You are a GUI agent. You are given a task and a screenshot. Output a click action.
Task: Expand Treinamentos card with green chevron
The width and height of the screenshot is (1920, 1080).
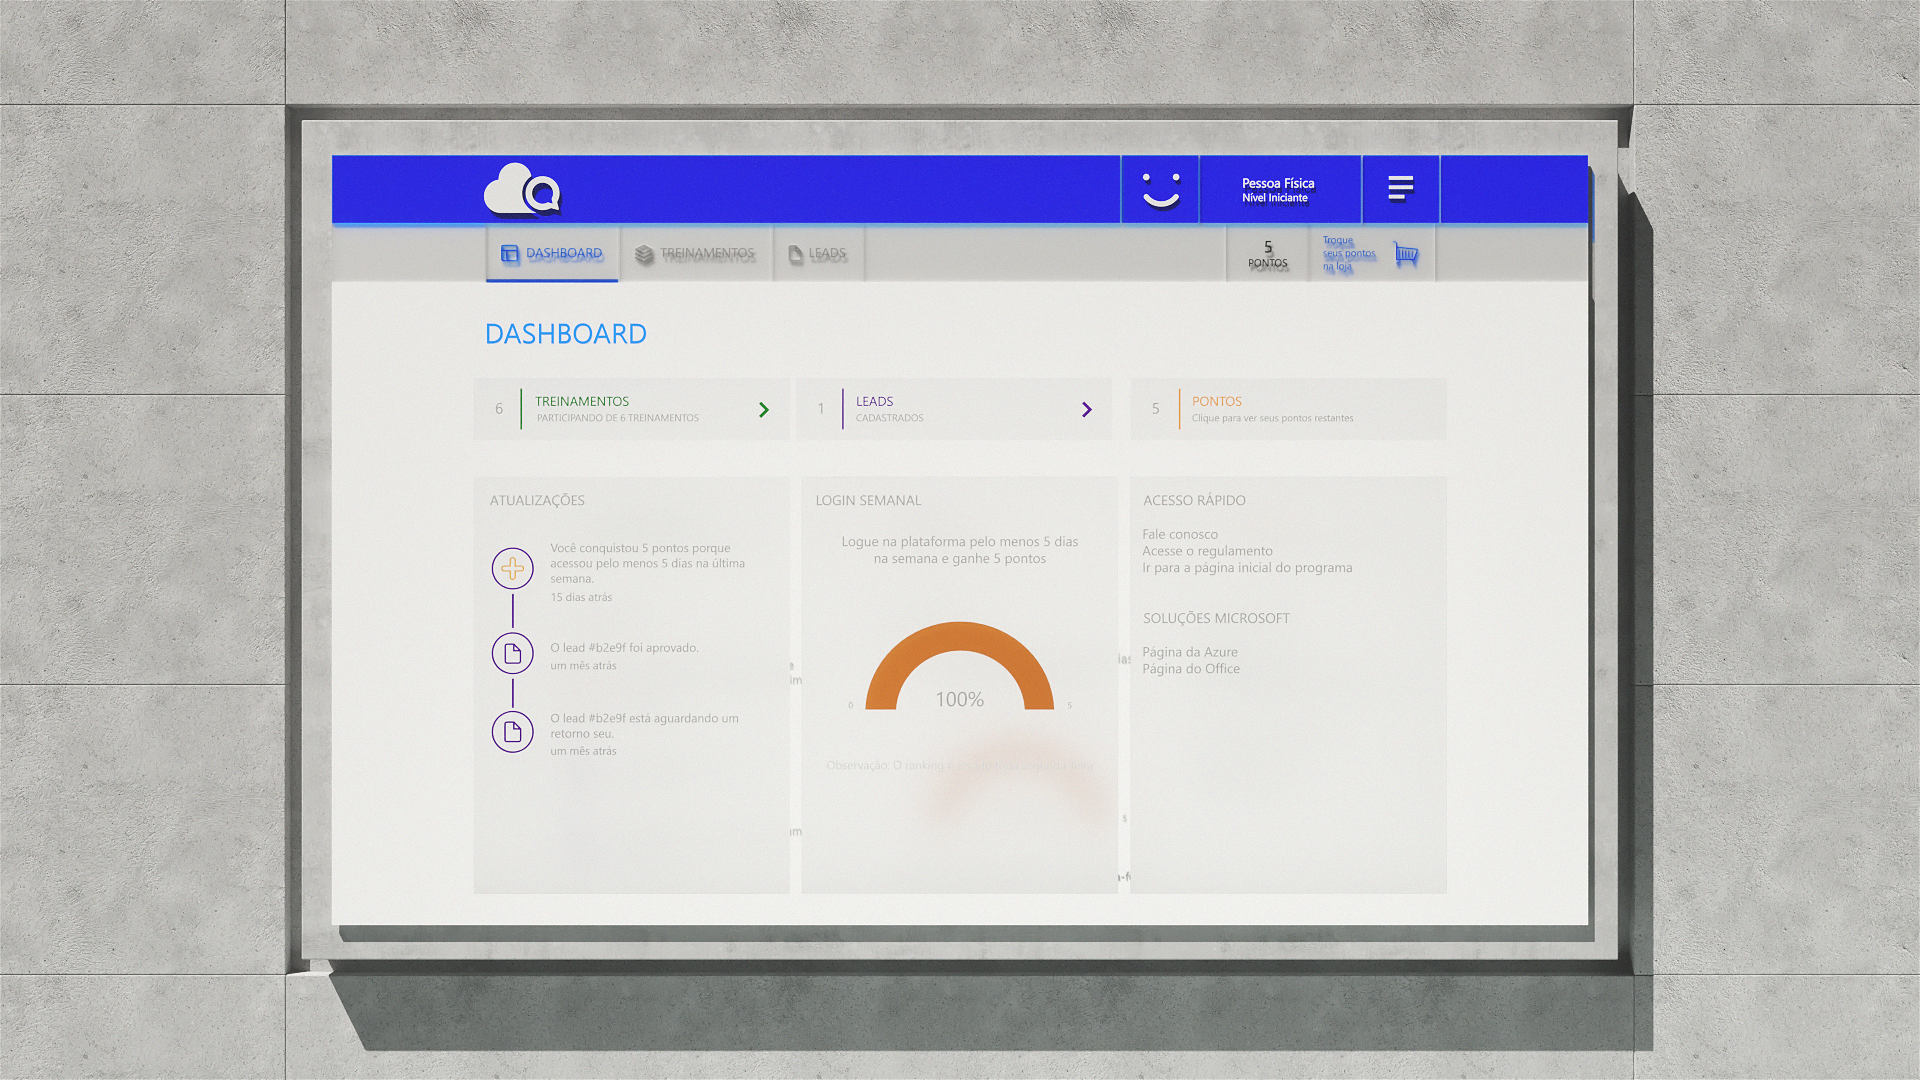[x=764, y=410]
